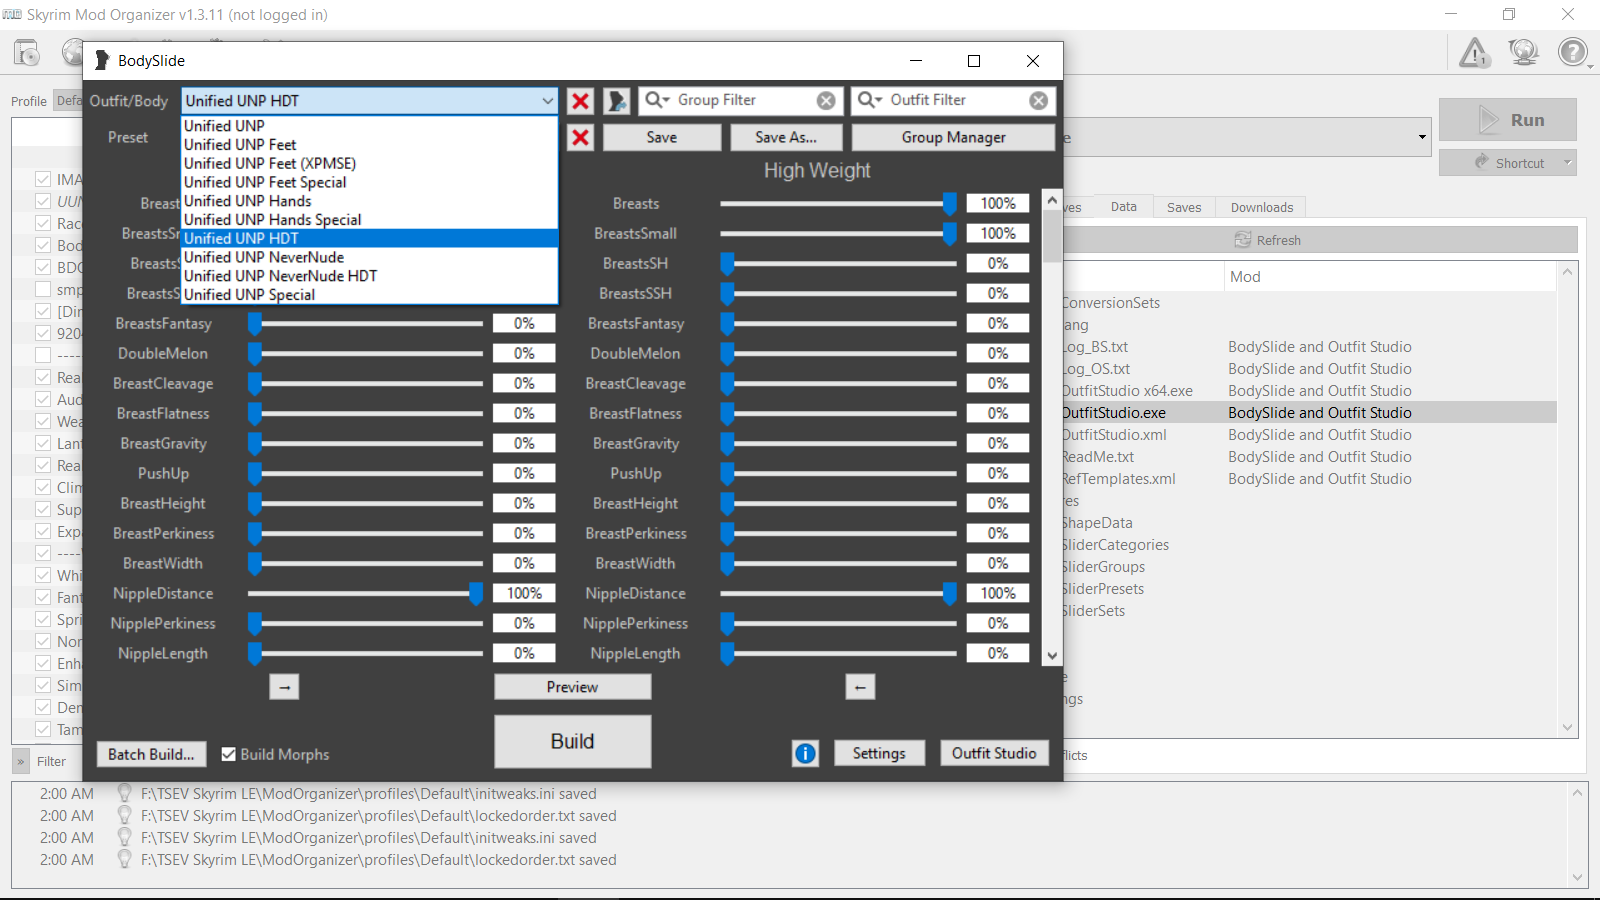
Task: Click the red X beside the Preset row
Action: (580, 138)
